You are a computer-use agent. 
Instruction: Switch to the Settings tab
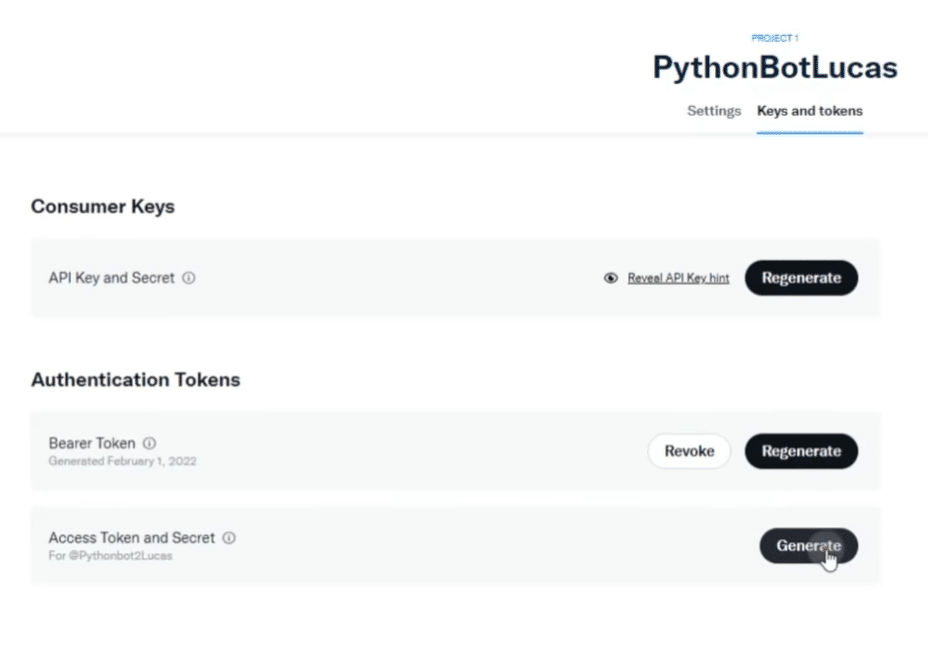pyautogui.click(x=714, y=111)
